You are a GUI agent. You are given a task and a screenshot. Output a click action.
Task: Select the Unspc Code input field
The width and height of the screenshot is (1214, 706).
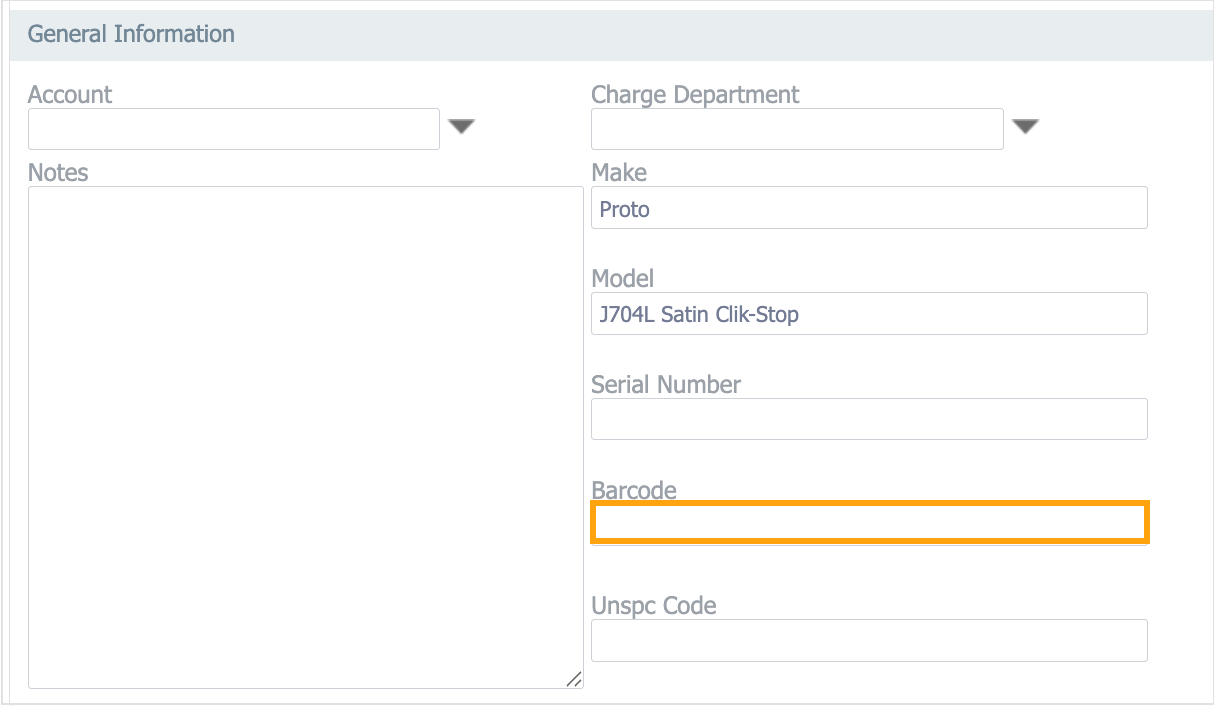(869, 641)
